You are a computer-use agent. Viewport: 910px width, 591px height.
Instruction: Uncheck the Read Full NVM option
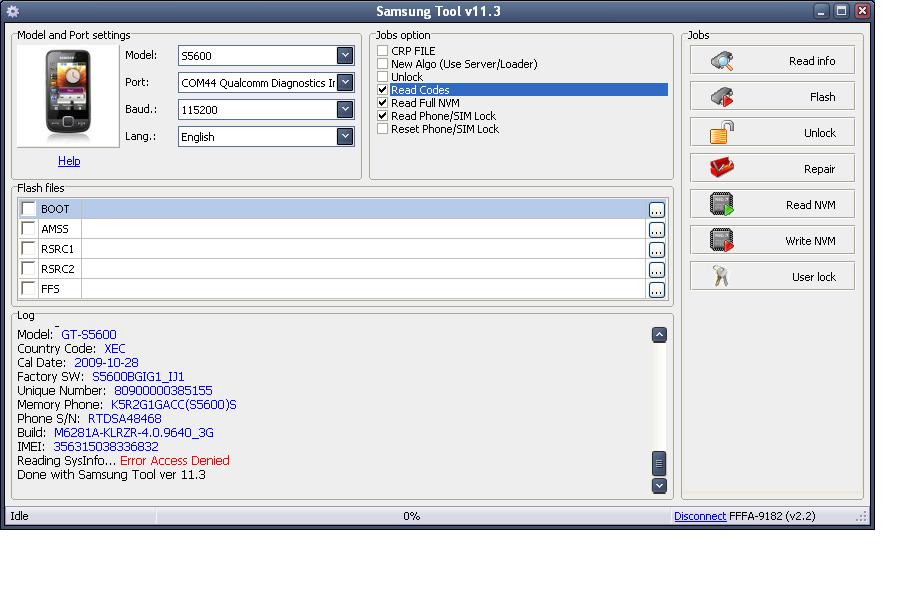click(x=382, y=102)
